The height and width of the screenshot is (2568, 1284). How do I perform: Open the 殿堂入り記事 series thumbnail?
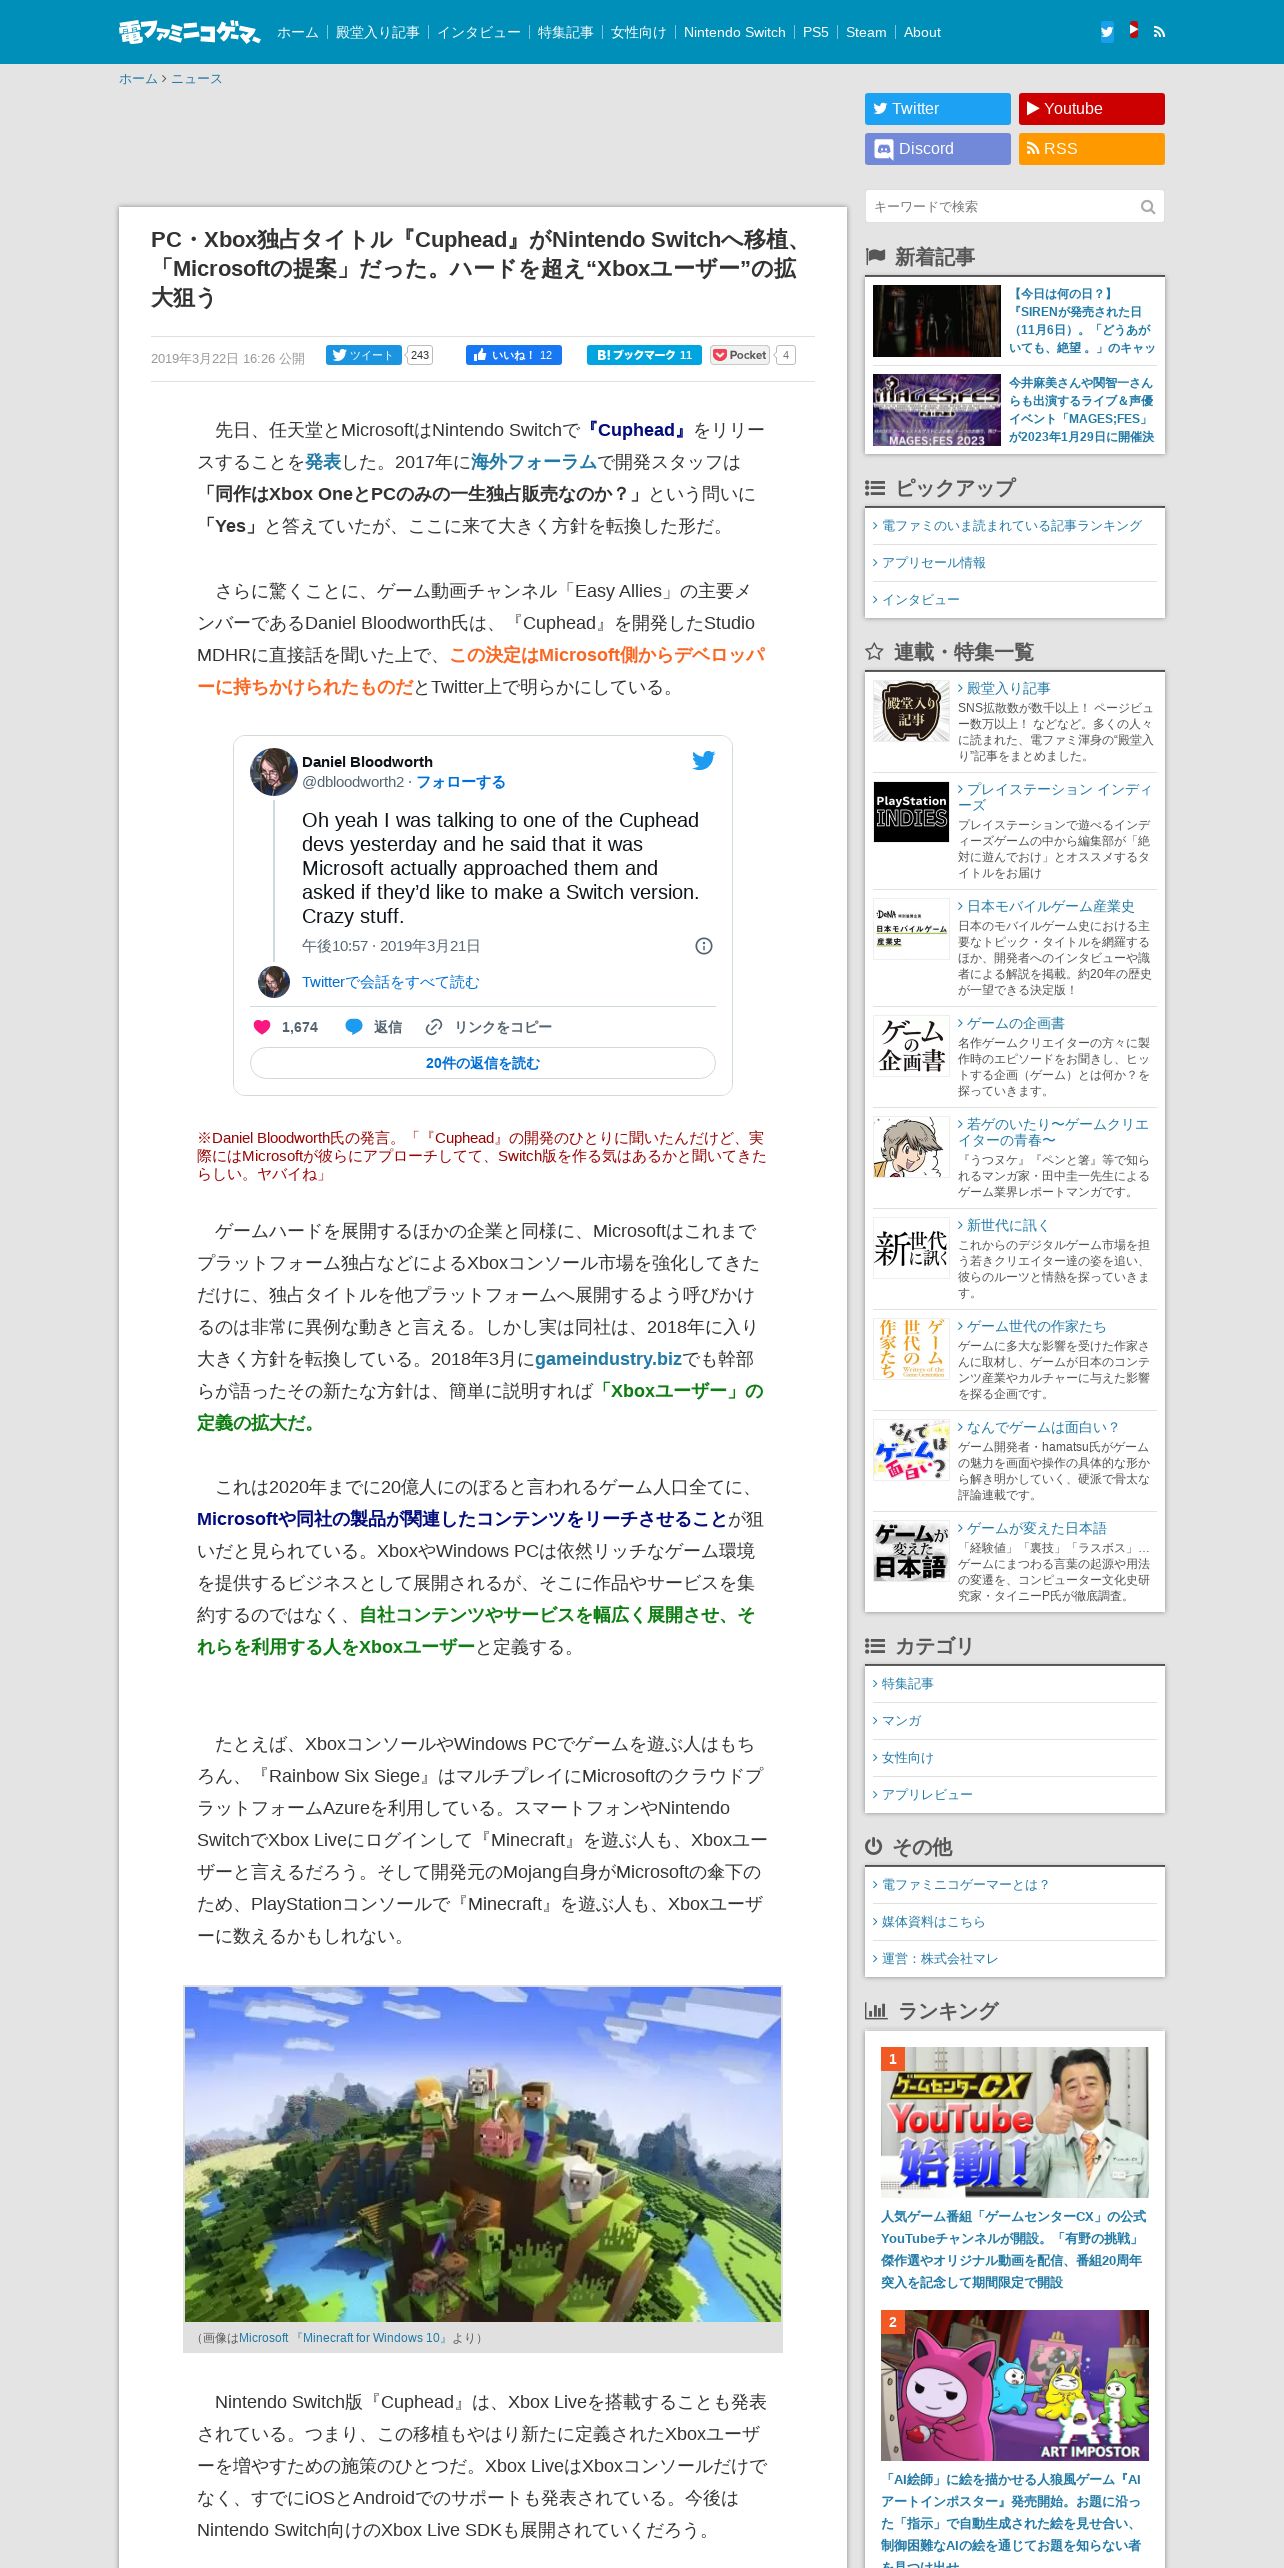[x=911, y=711]
